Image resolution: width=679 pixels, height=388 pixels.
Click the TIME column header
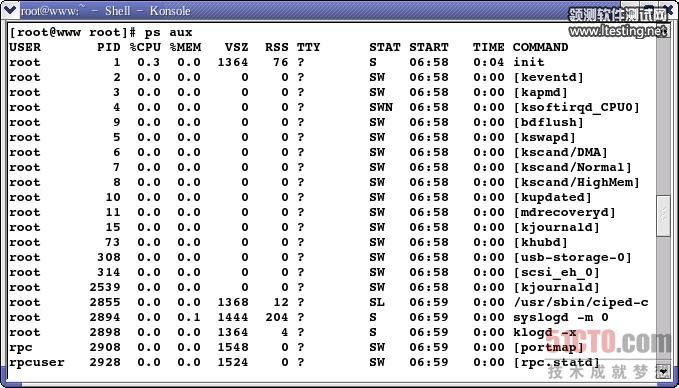tap(488, 47)
